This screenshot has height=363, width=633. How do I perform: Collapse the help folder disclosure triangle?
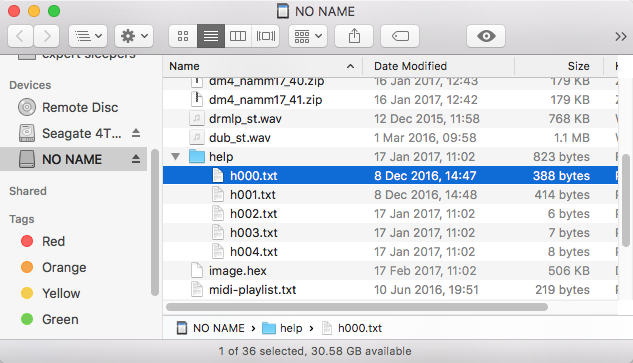pos(175,156)
